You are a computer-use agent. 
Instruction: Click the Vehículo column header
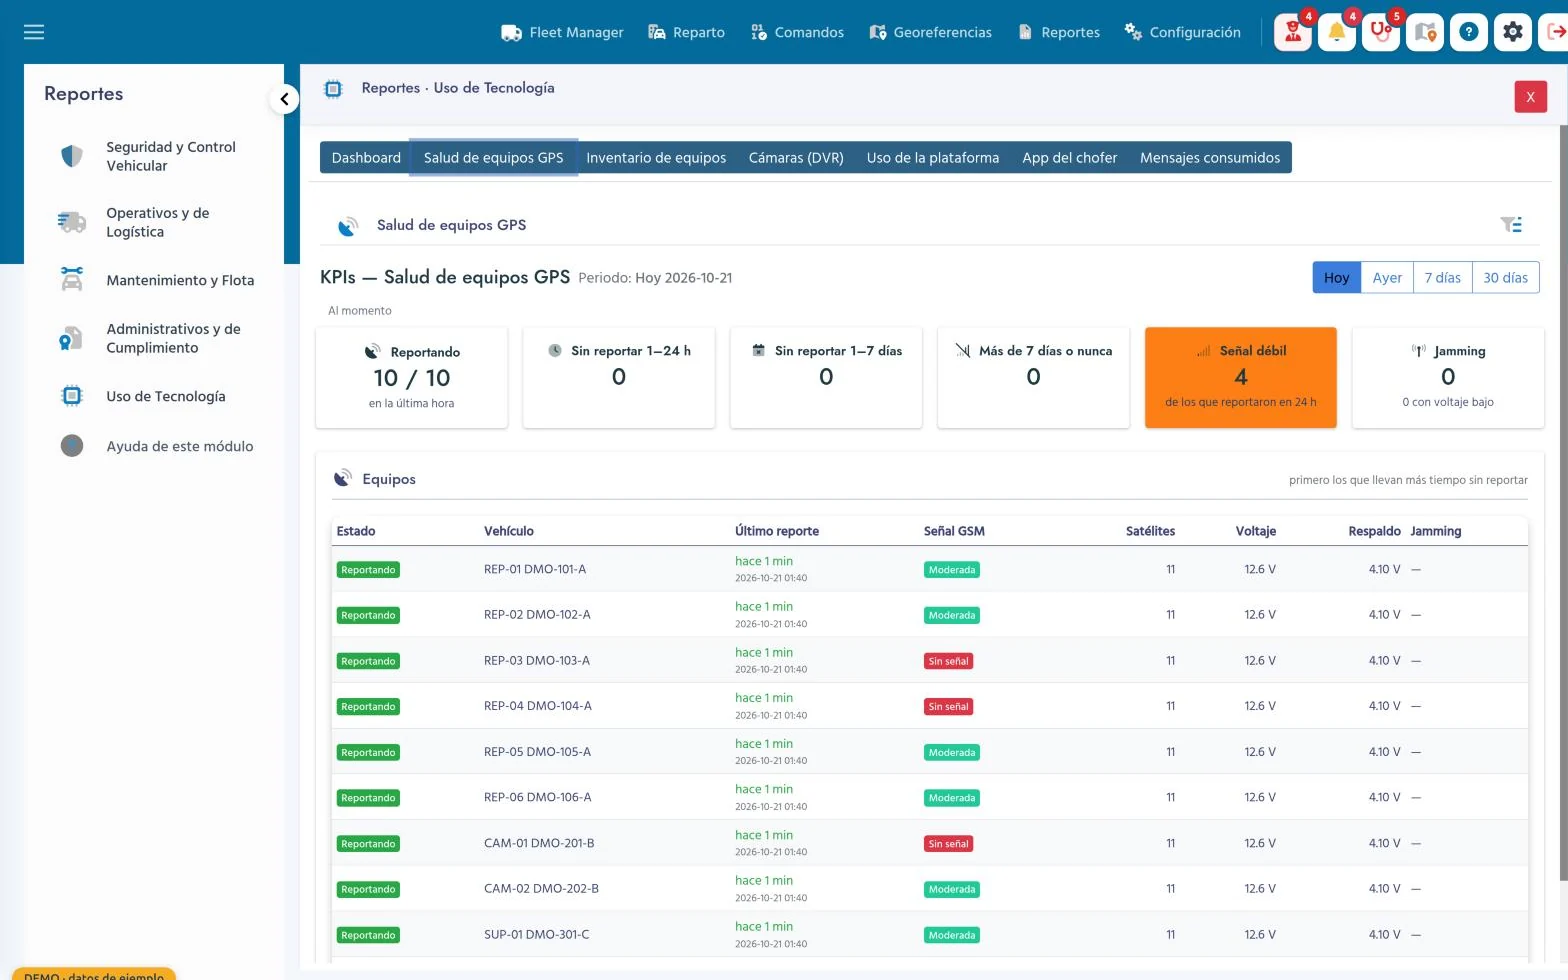pyautogui.click(x=509, y=531)
